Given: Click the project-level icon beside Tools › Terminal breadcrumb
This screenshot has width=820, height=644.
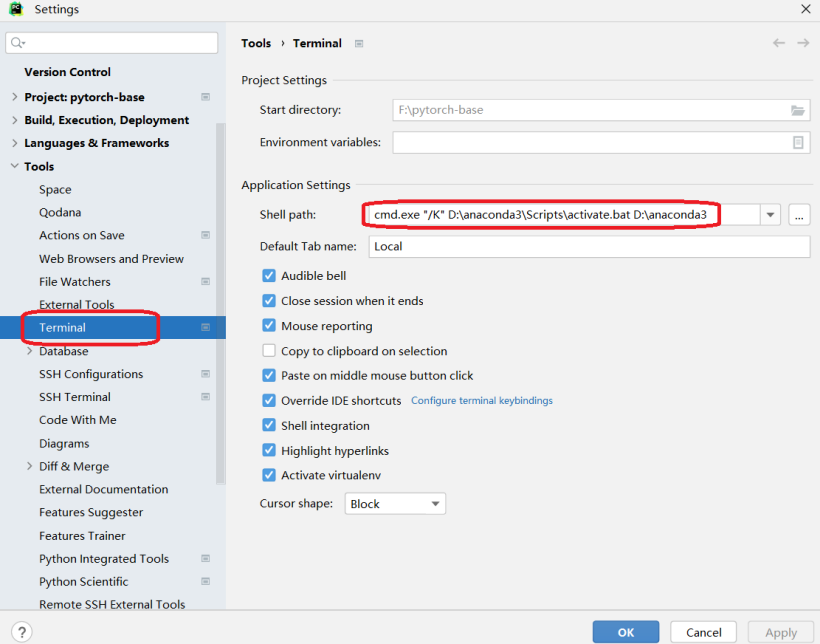Looking at the screenshot, I should point(359,44).
